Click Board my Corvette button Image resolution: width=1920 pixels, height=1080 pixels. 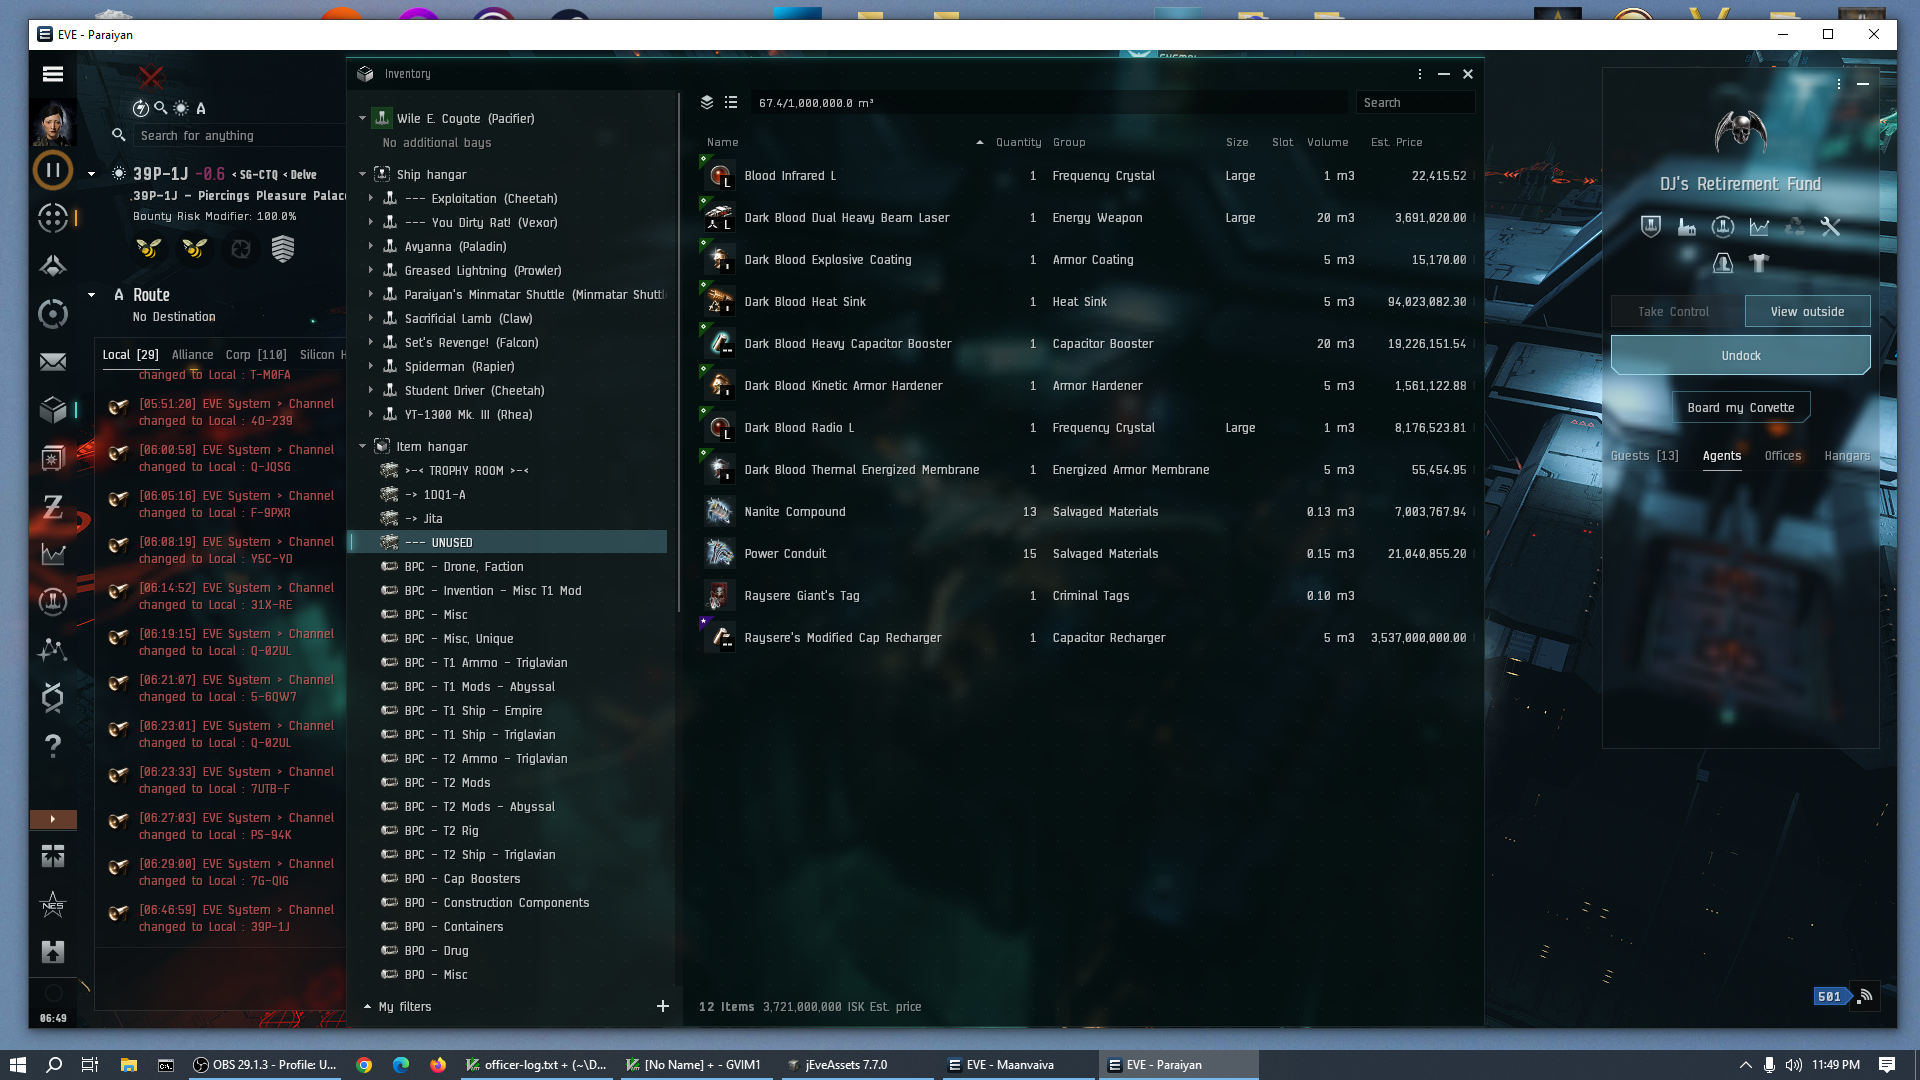(x=1741, y=407)
